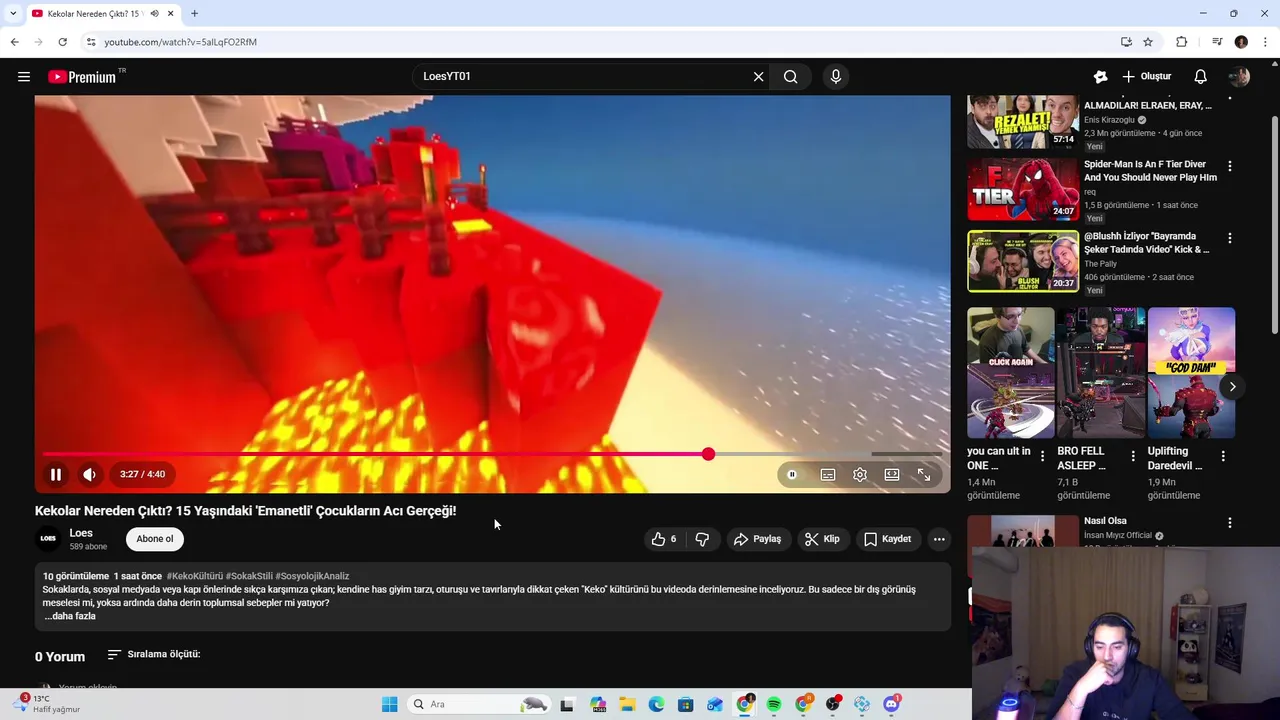Show next Shorts with arrow
1280x720 pixels.
pos(1233,386)
